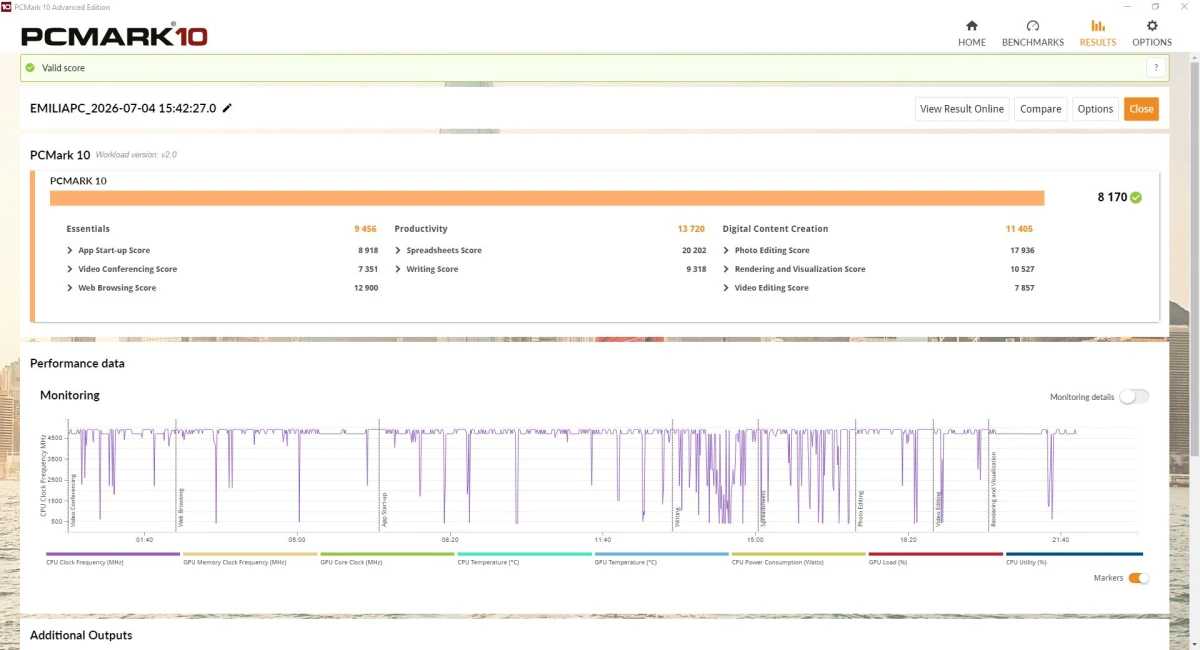Click the orange Close button
Screen dimensions: 1200x650
1141,109
